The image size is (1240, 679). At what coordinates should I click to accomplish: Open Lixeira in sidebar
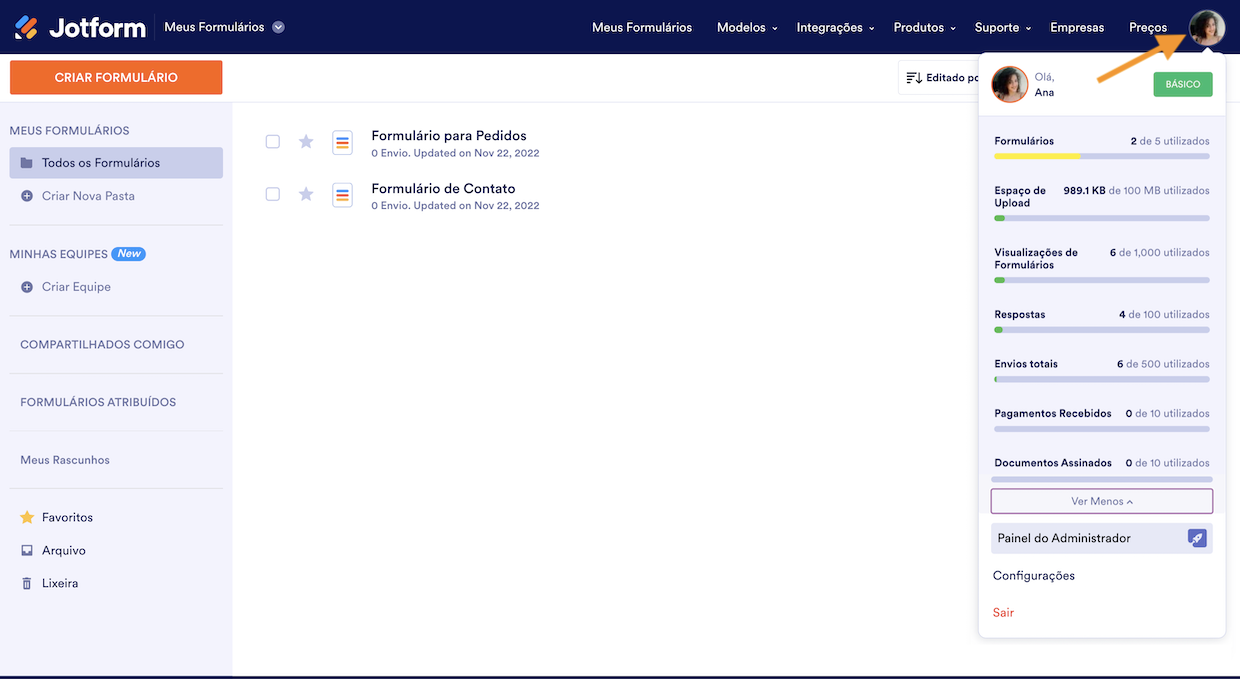[60, 583]
